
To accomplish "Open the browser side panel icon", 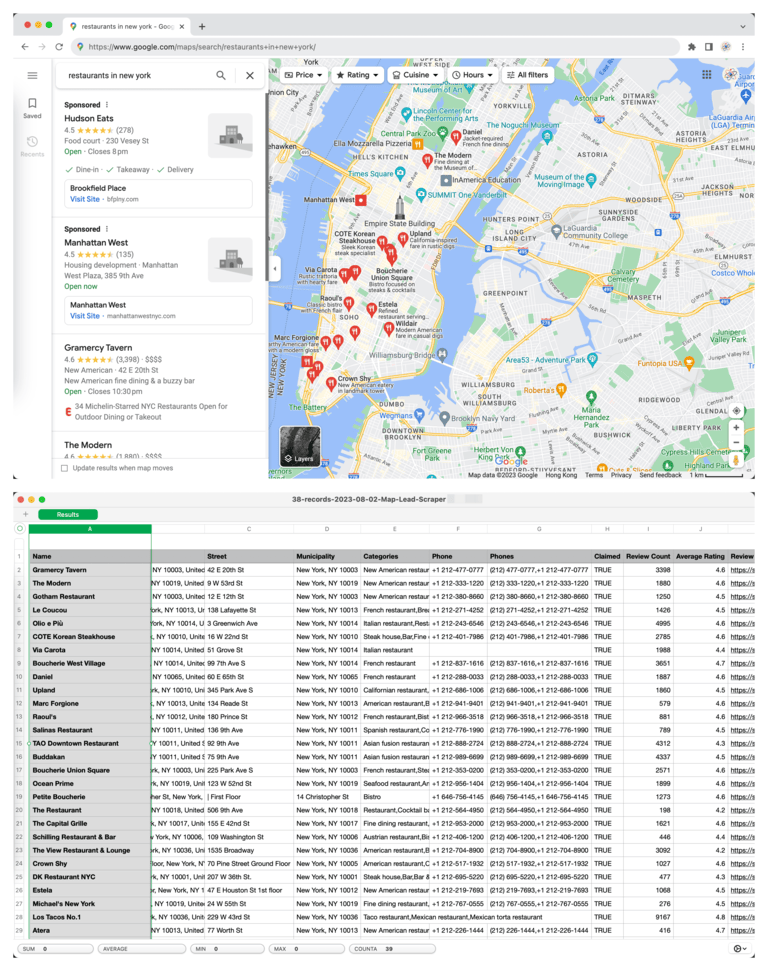I will [x=709, y=46].
